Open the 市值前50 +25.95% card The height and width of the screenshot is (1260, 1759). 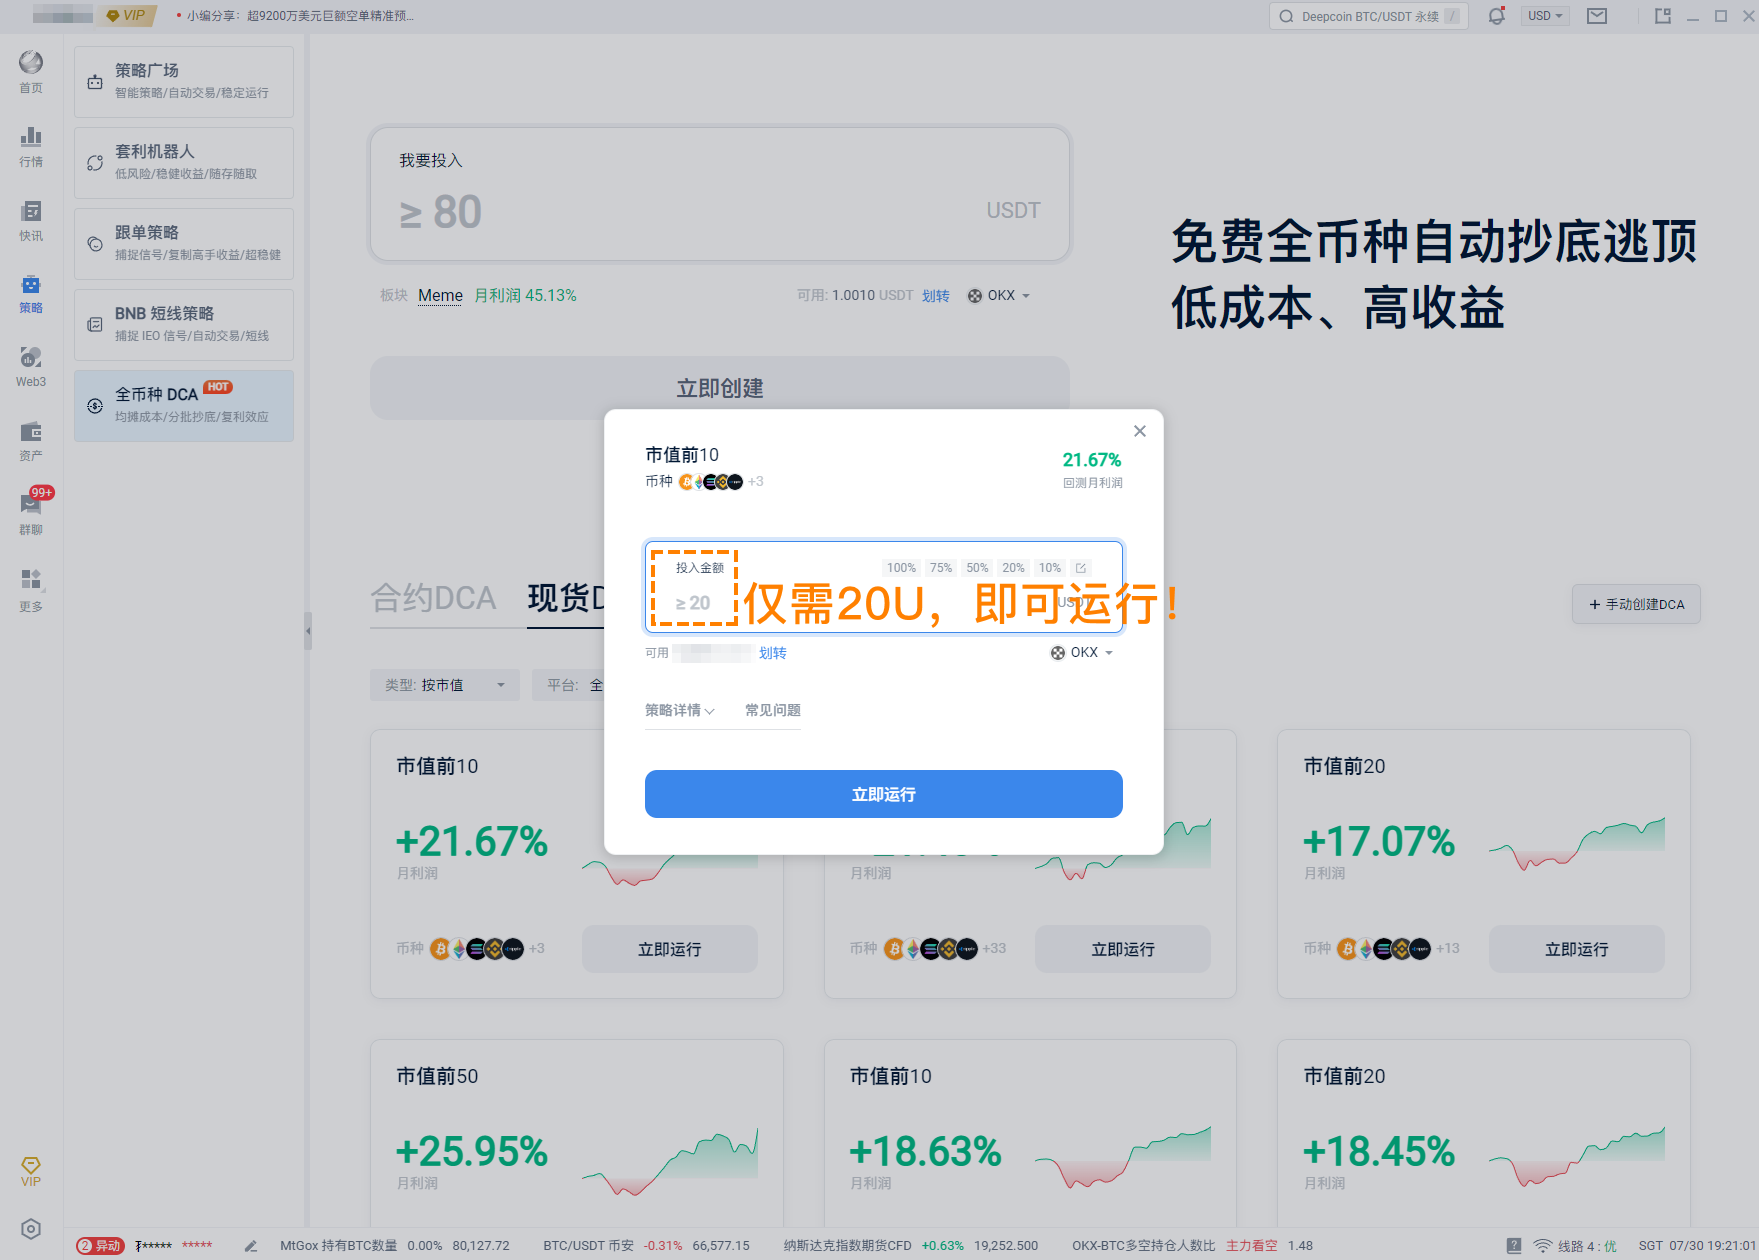tap(576, 1134)
